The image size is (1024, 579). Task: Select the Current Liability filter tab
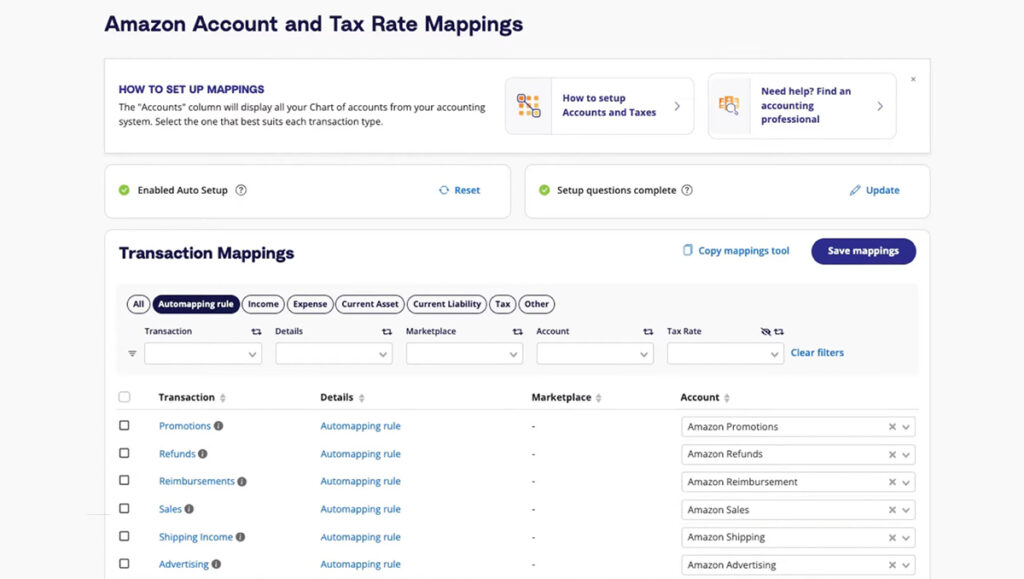tap(447, 304)
